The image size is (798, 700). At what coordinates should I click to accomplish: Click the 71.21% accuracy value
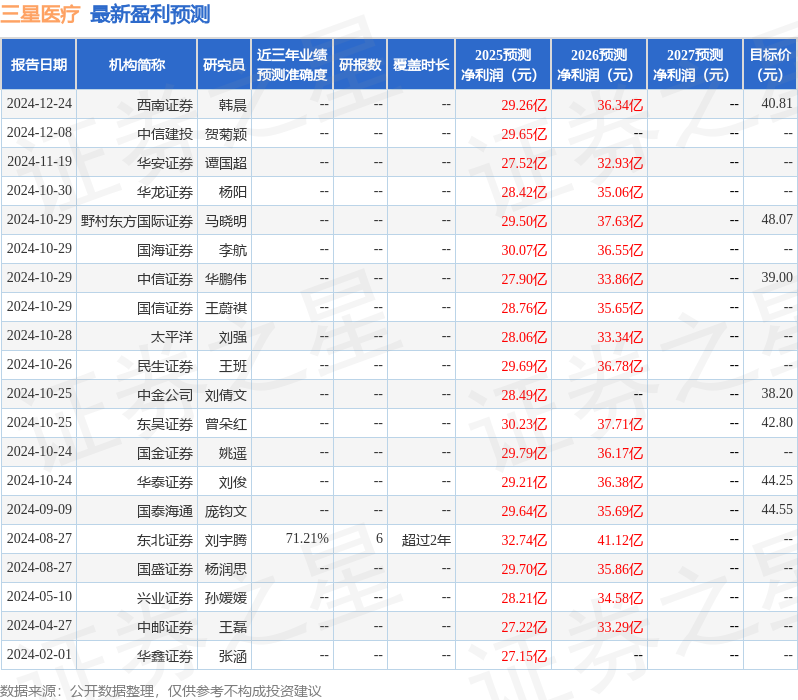[x=307, y=539]
